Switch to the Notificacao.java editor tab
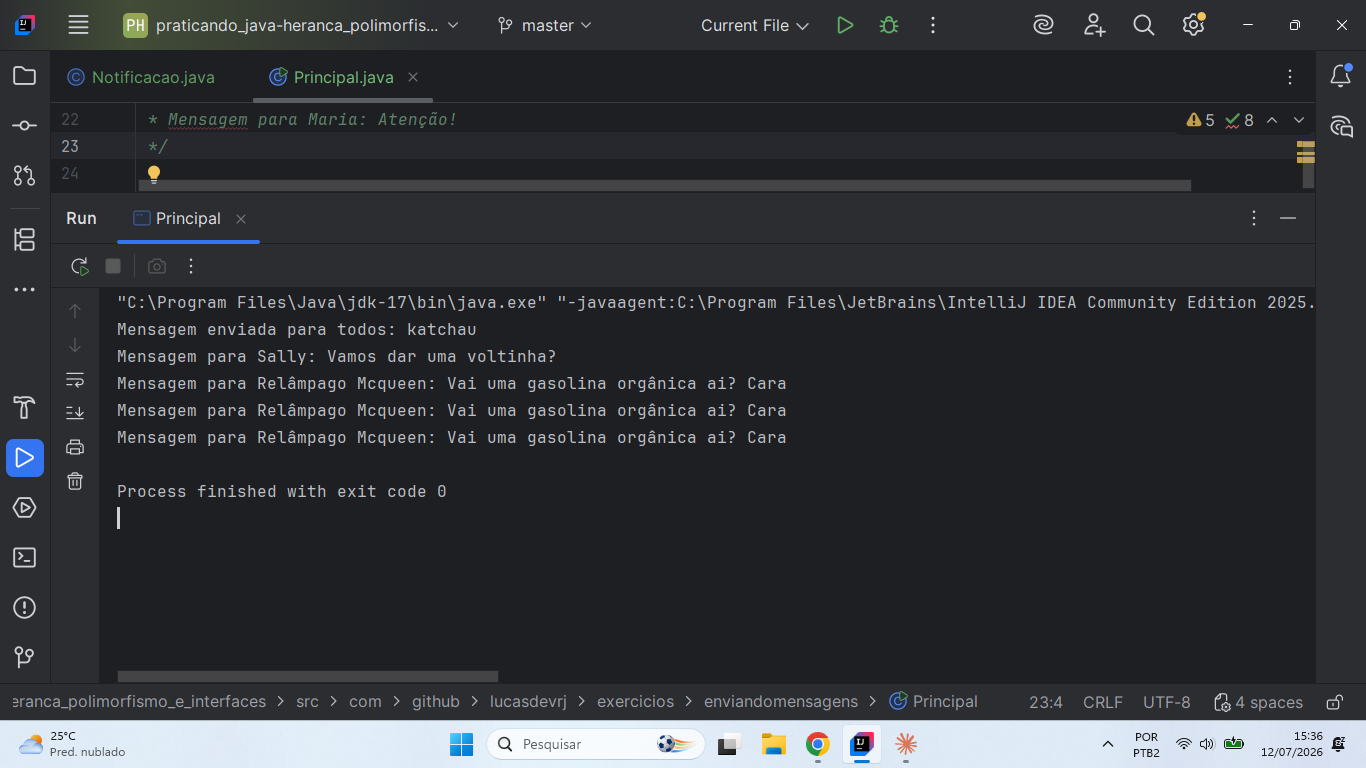The width and height of the screenshot is (1366, 768). [142, 77]
